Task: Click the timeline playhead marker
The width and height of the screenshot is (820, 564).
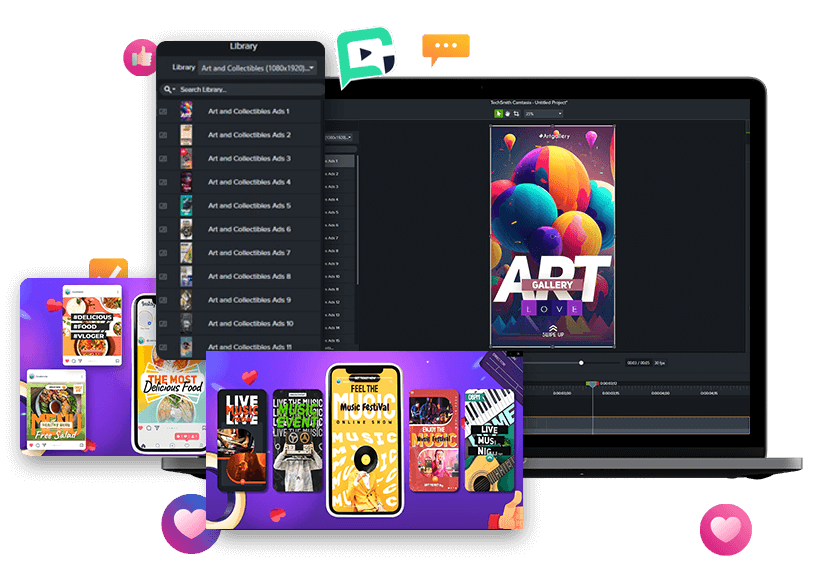Action: pyautogui.click(x=592, y=383)
